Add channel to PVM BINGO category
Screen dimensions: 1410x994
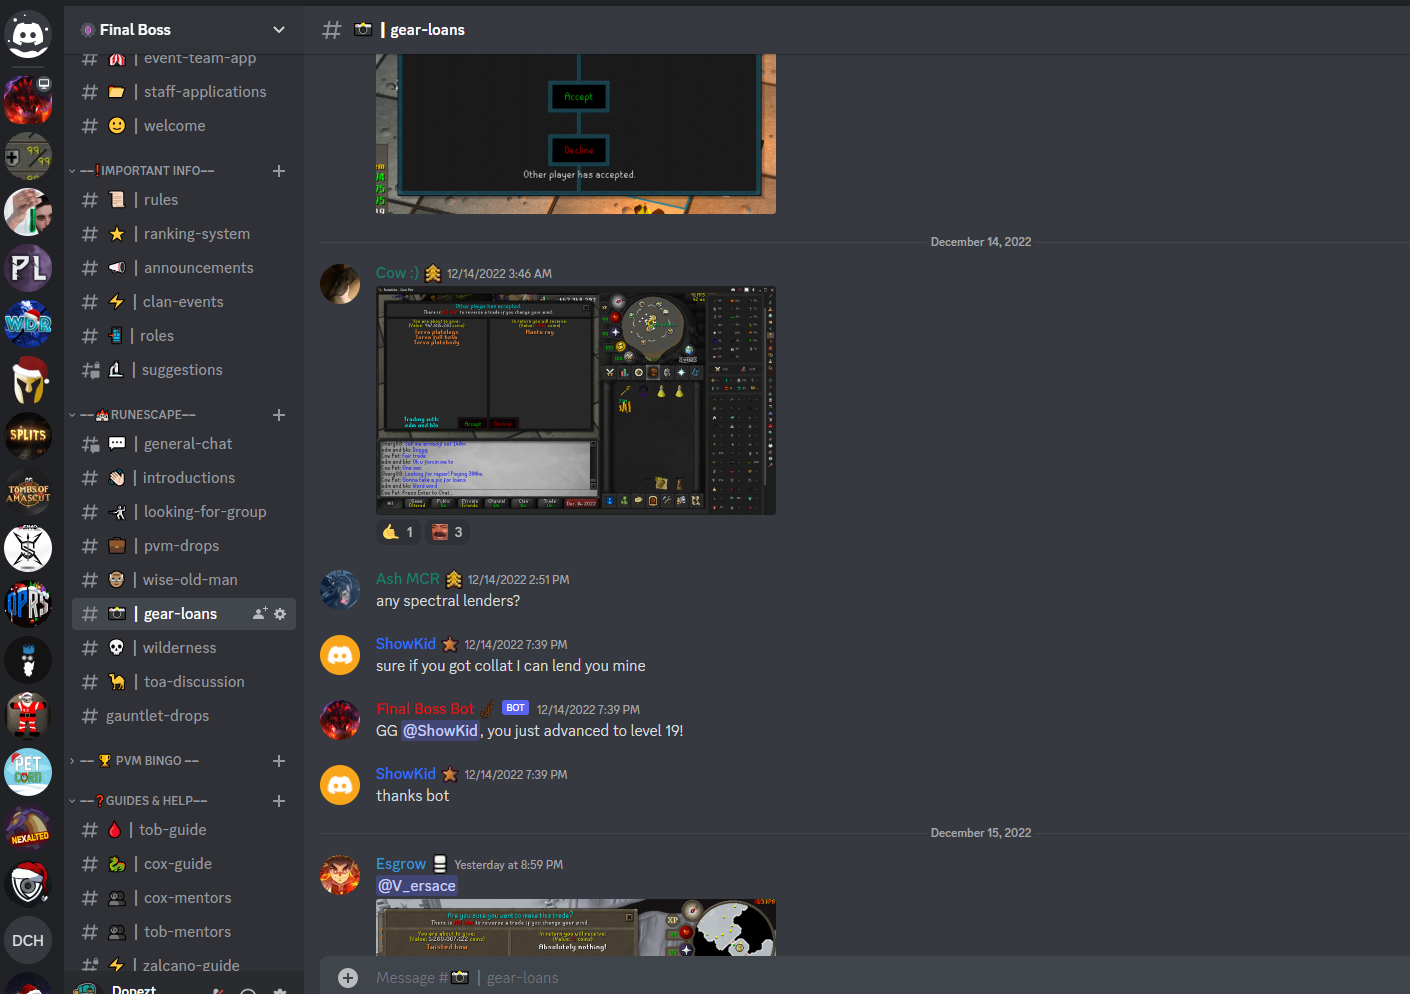click(279, 761)
